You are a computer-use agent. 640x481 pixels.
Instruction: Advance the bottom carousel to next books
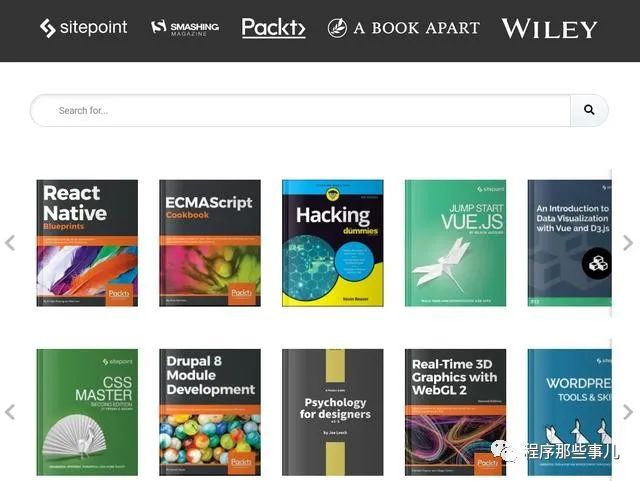click(x=628, y=412)
